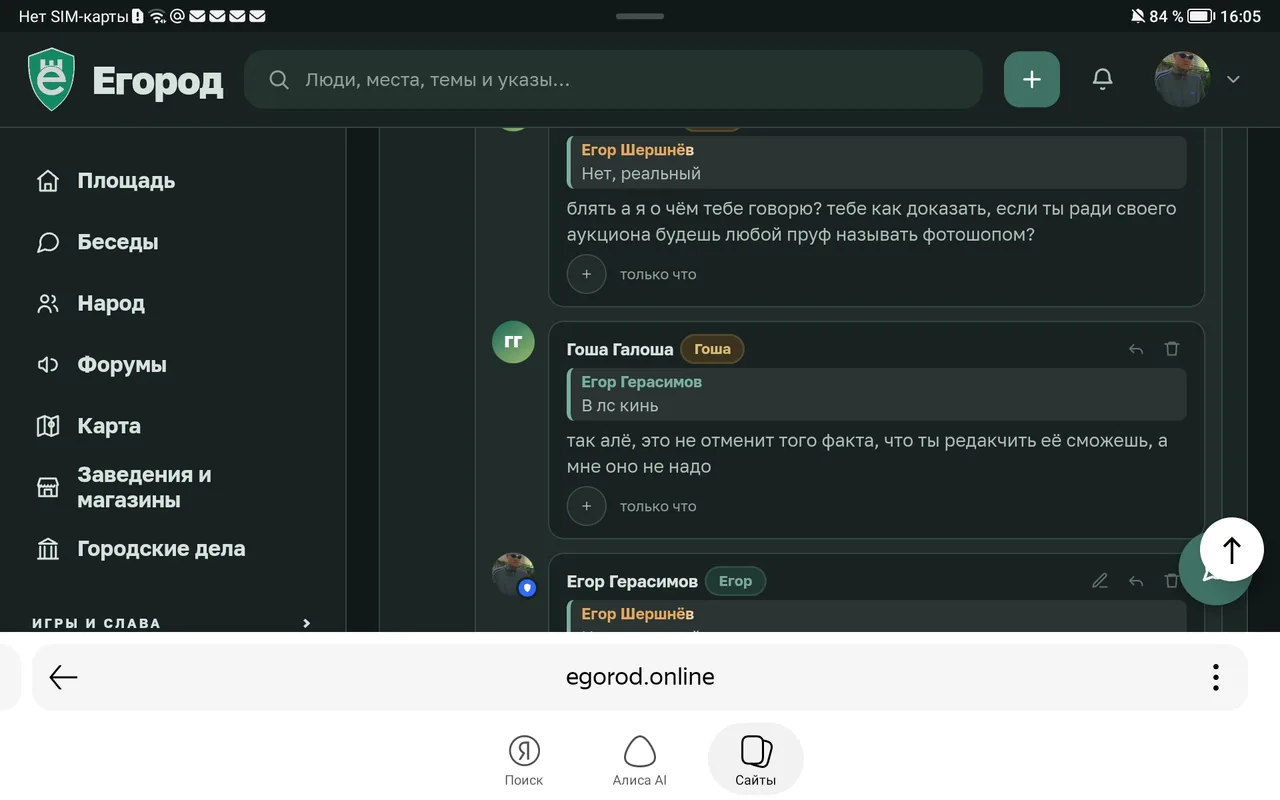Click the Гоша role badge
This screenshot has width=1280, height=800.
tap(712, 349)
